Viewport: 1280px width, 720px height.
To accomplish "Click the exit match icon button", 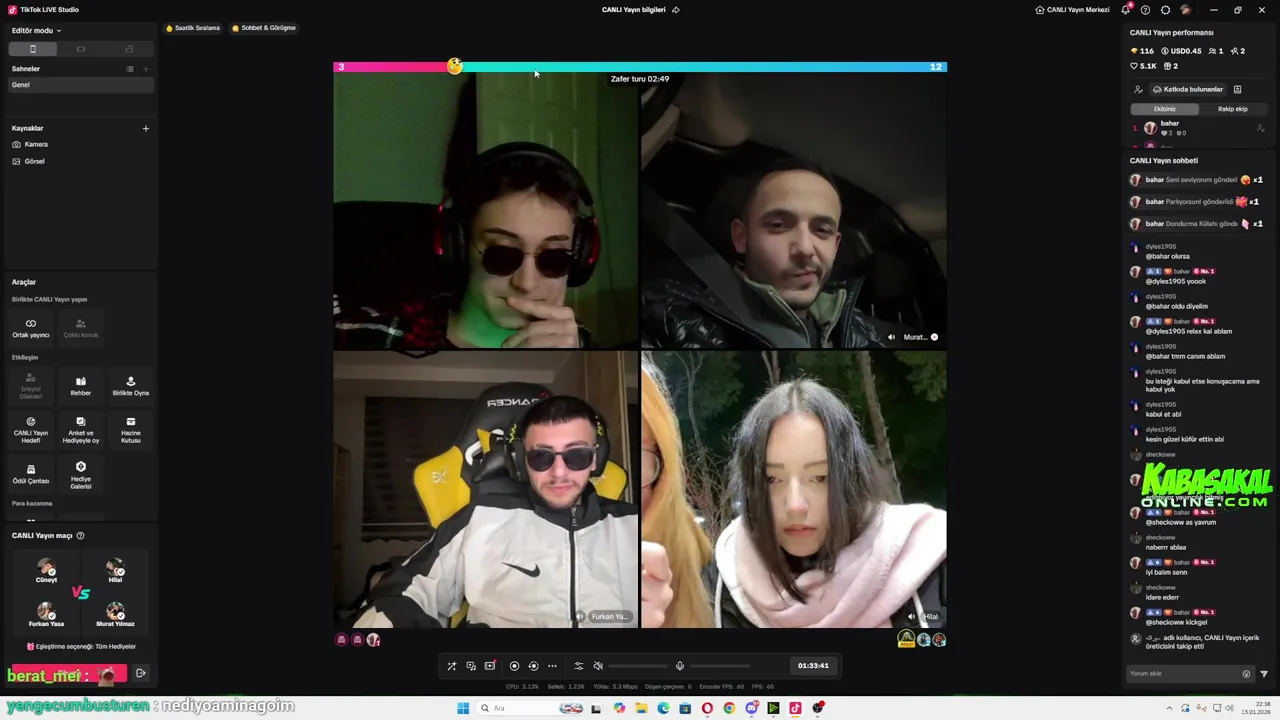I will click(x=141, y=673).
